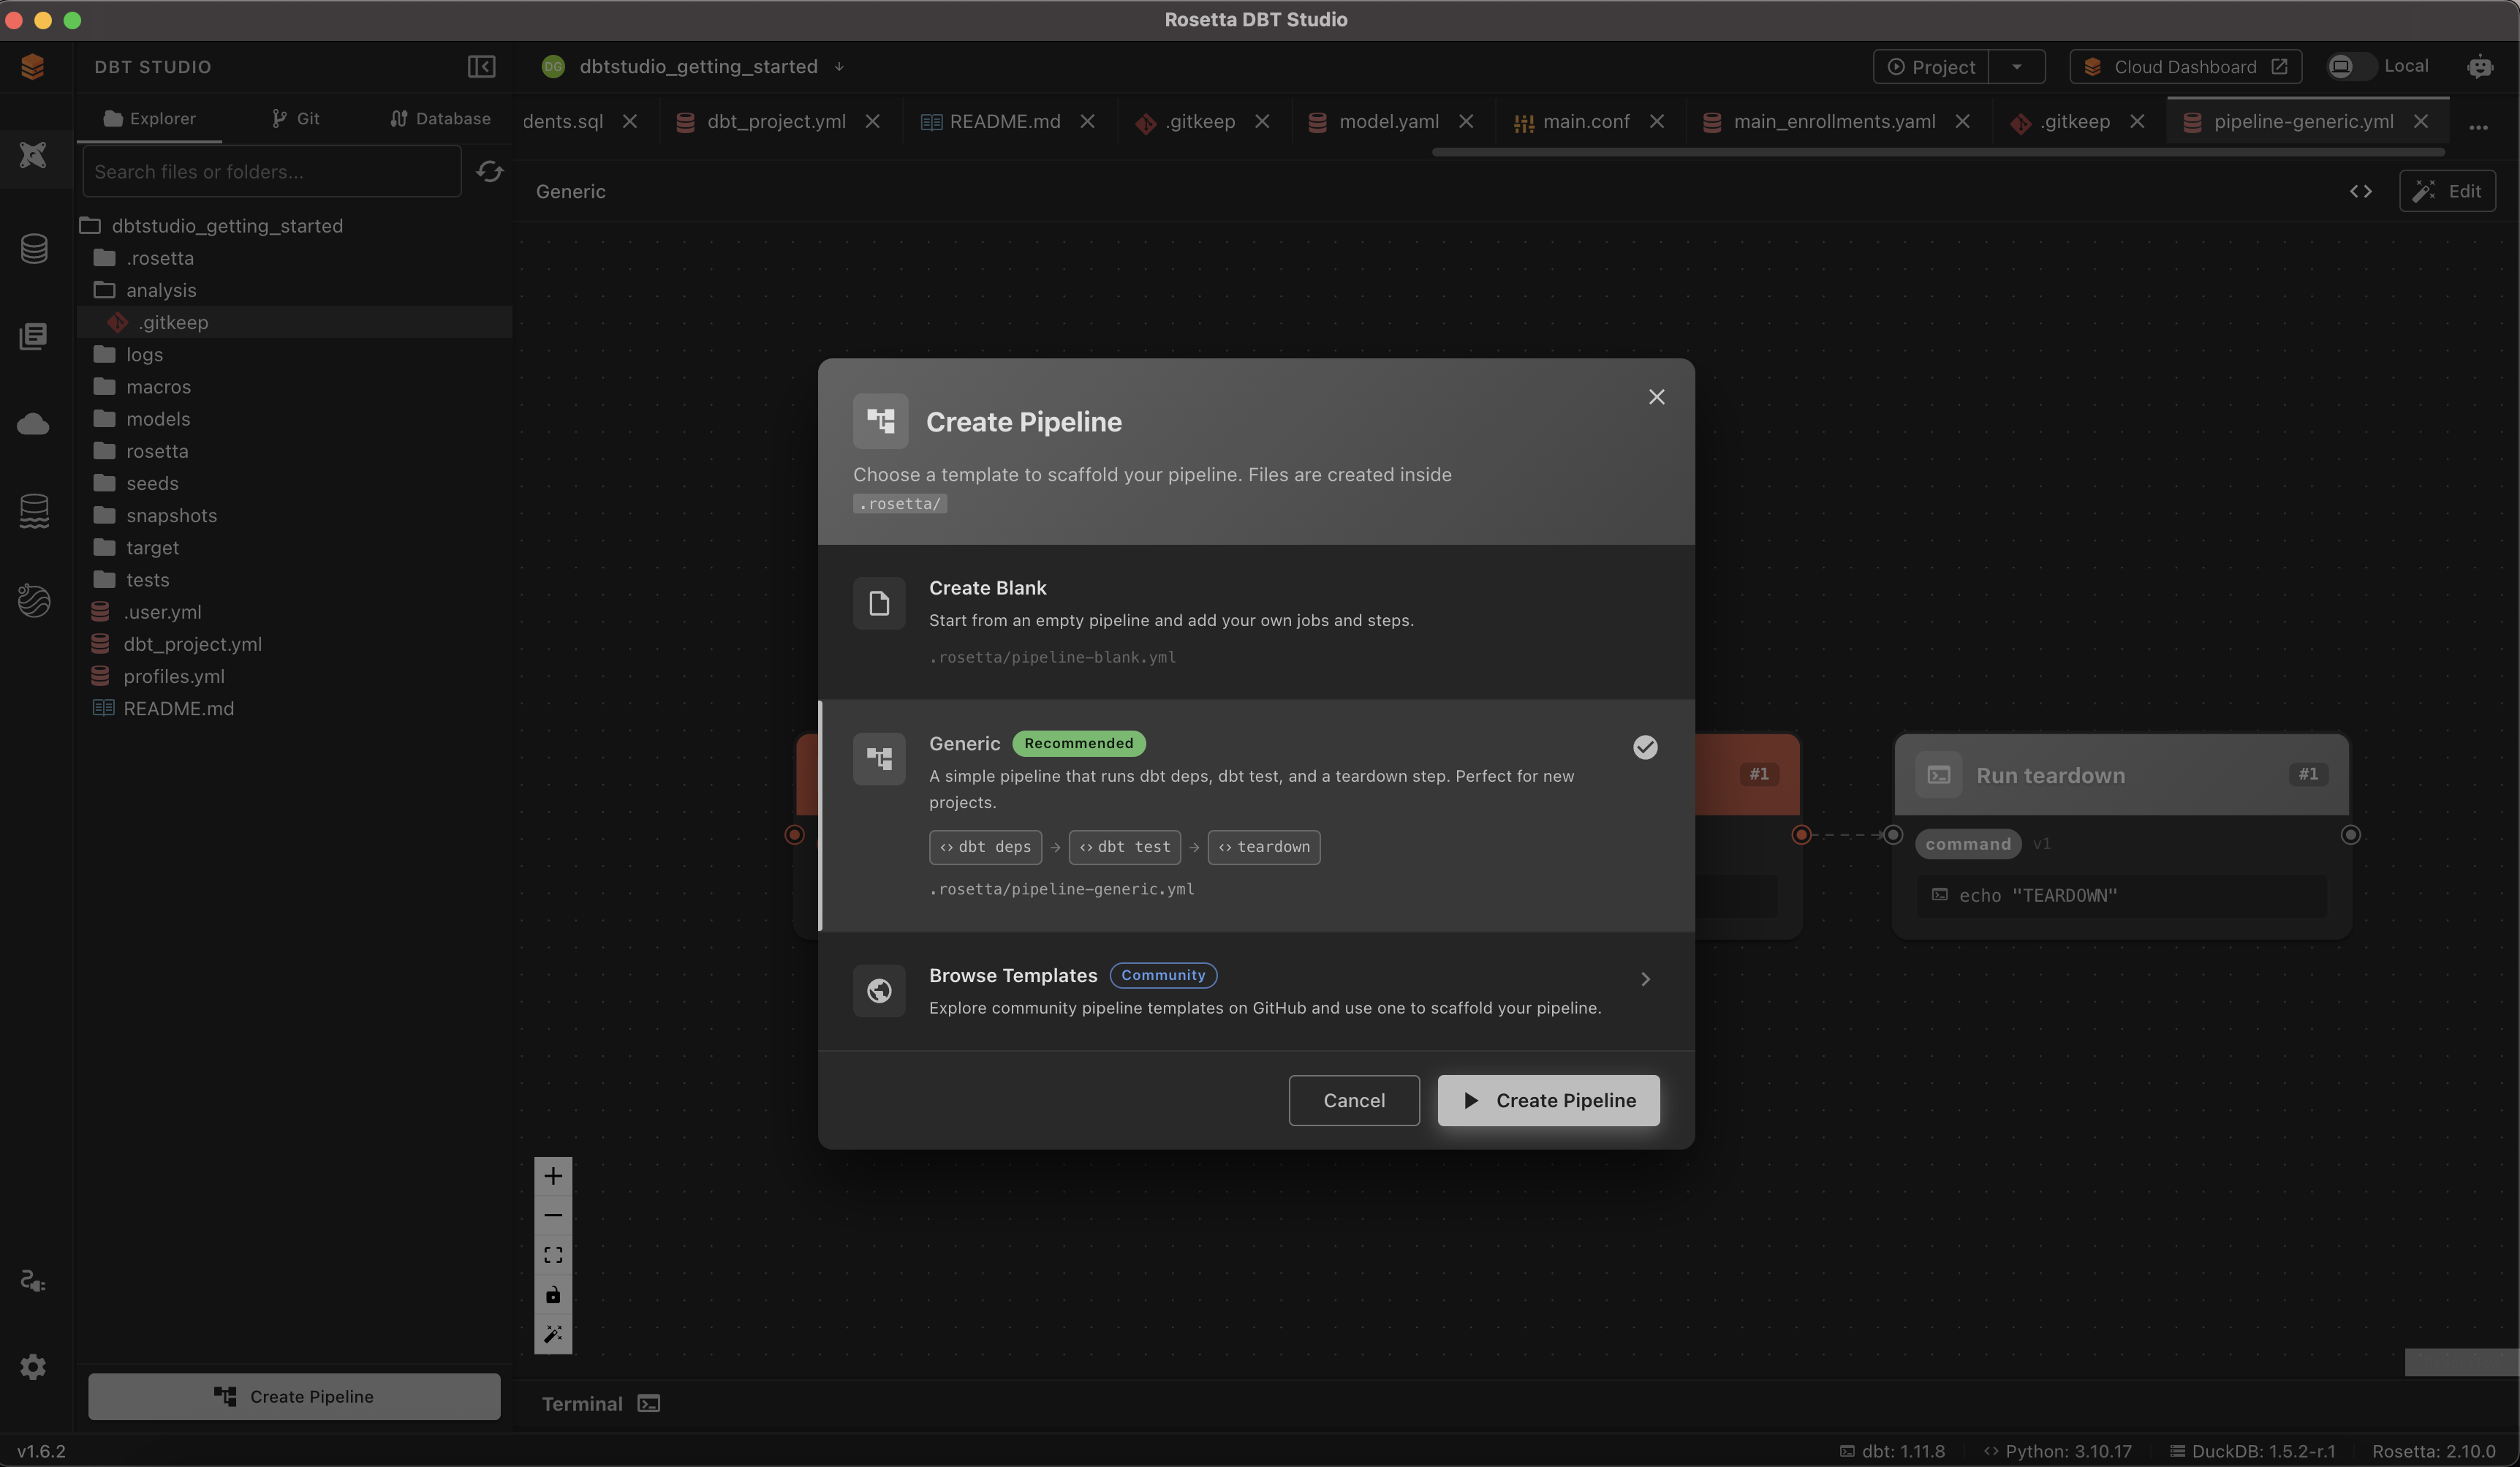
Task: Fit the pipeline canvas to view
Action: [x=553, y=1255]
